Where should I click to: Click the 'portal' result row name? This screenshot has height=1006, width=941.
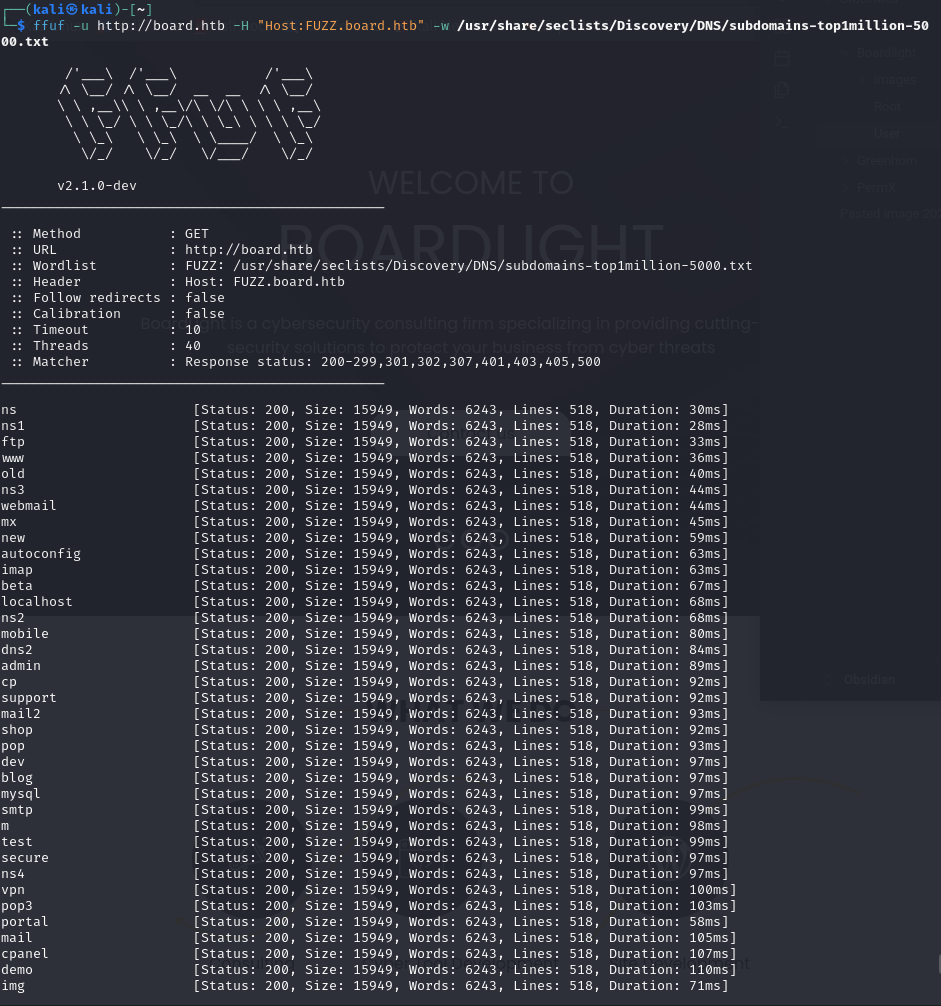coord(24,922)
